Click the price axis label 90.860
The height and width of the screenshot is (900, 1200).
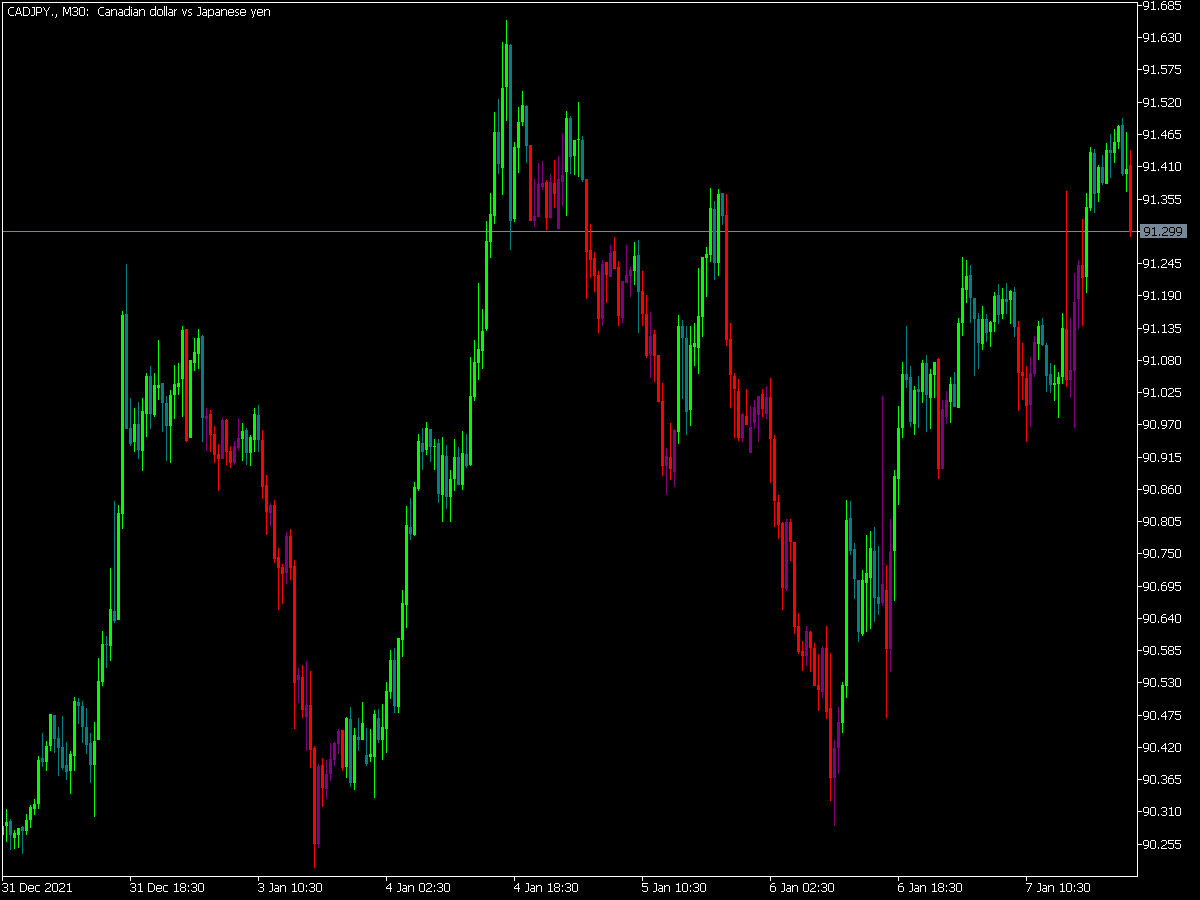(1160, 490)
